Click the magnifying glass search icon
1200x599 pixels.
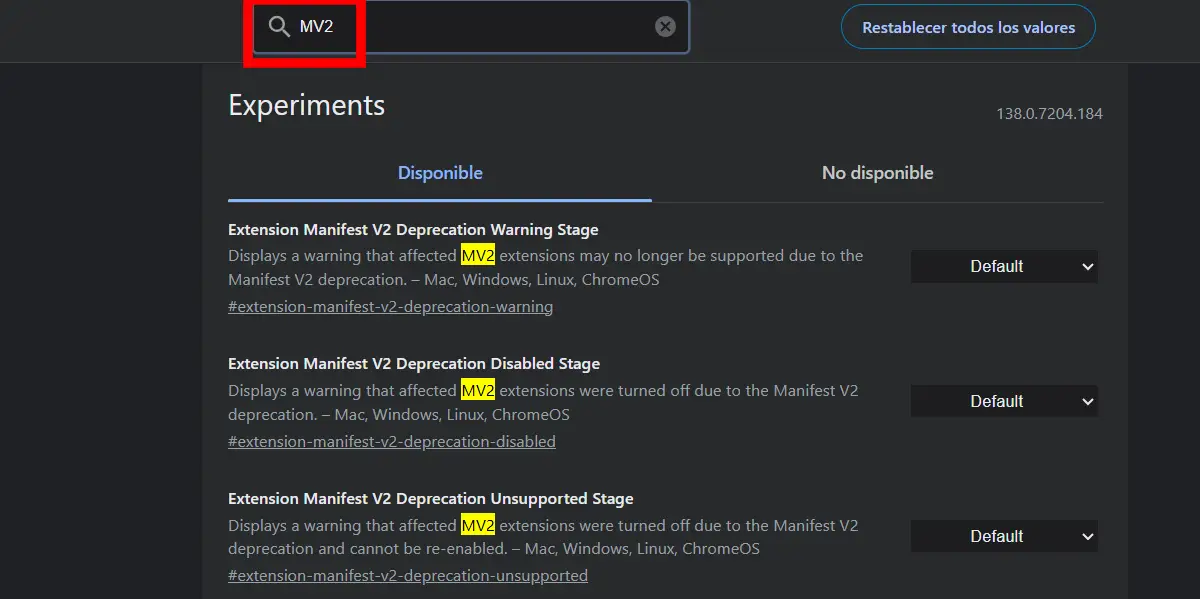(x=279, y=27)
